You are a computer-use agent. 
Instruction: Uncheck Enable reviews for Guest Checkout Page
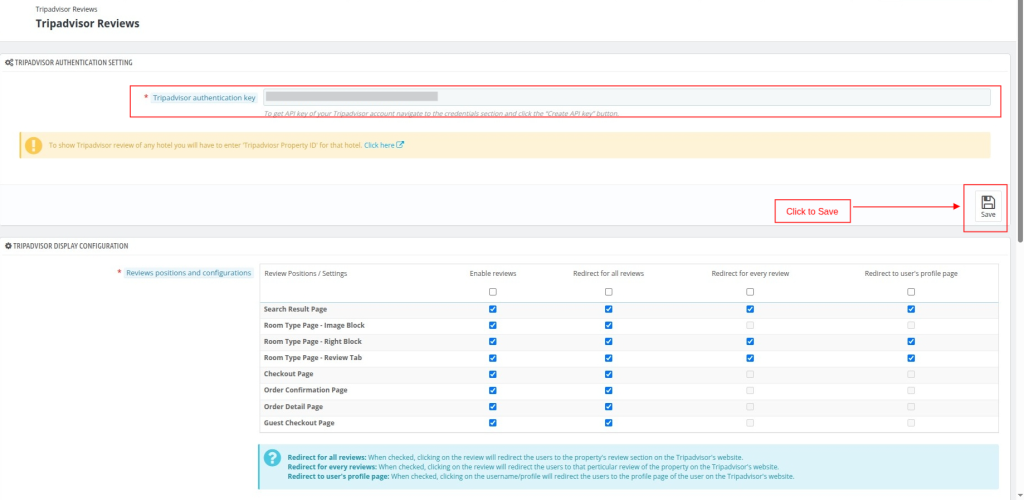pyautogui.click(x=492, y=423)
